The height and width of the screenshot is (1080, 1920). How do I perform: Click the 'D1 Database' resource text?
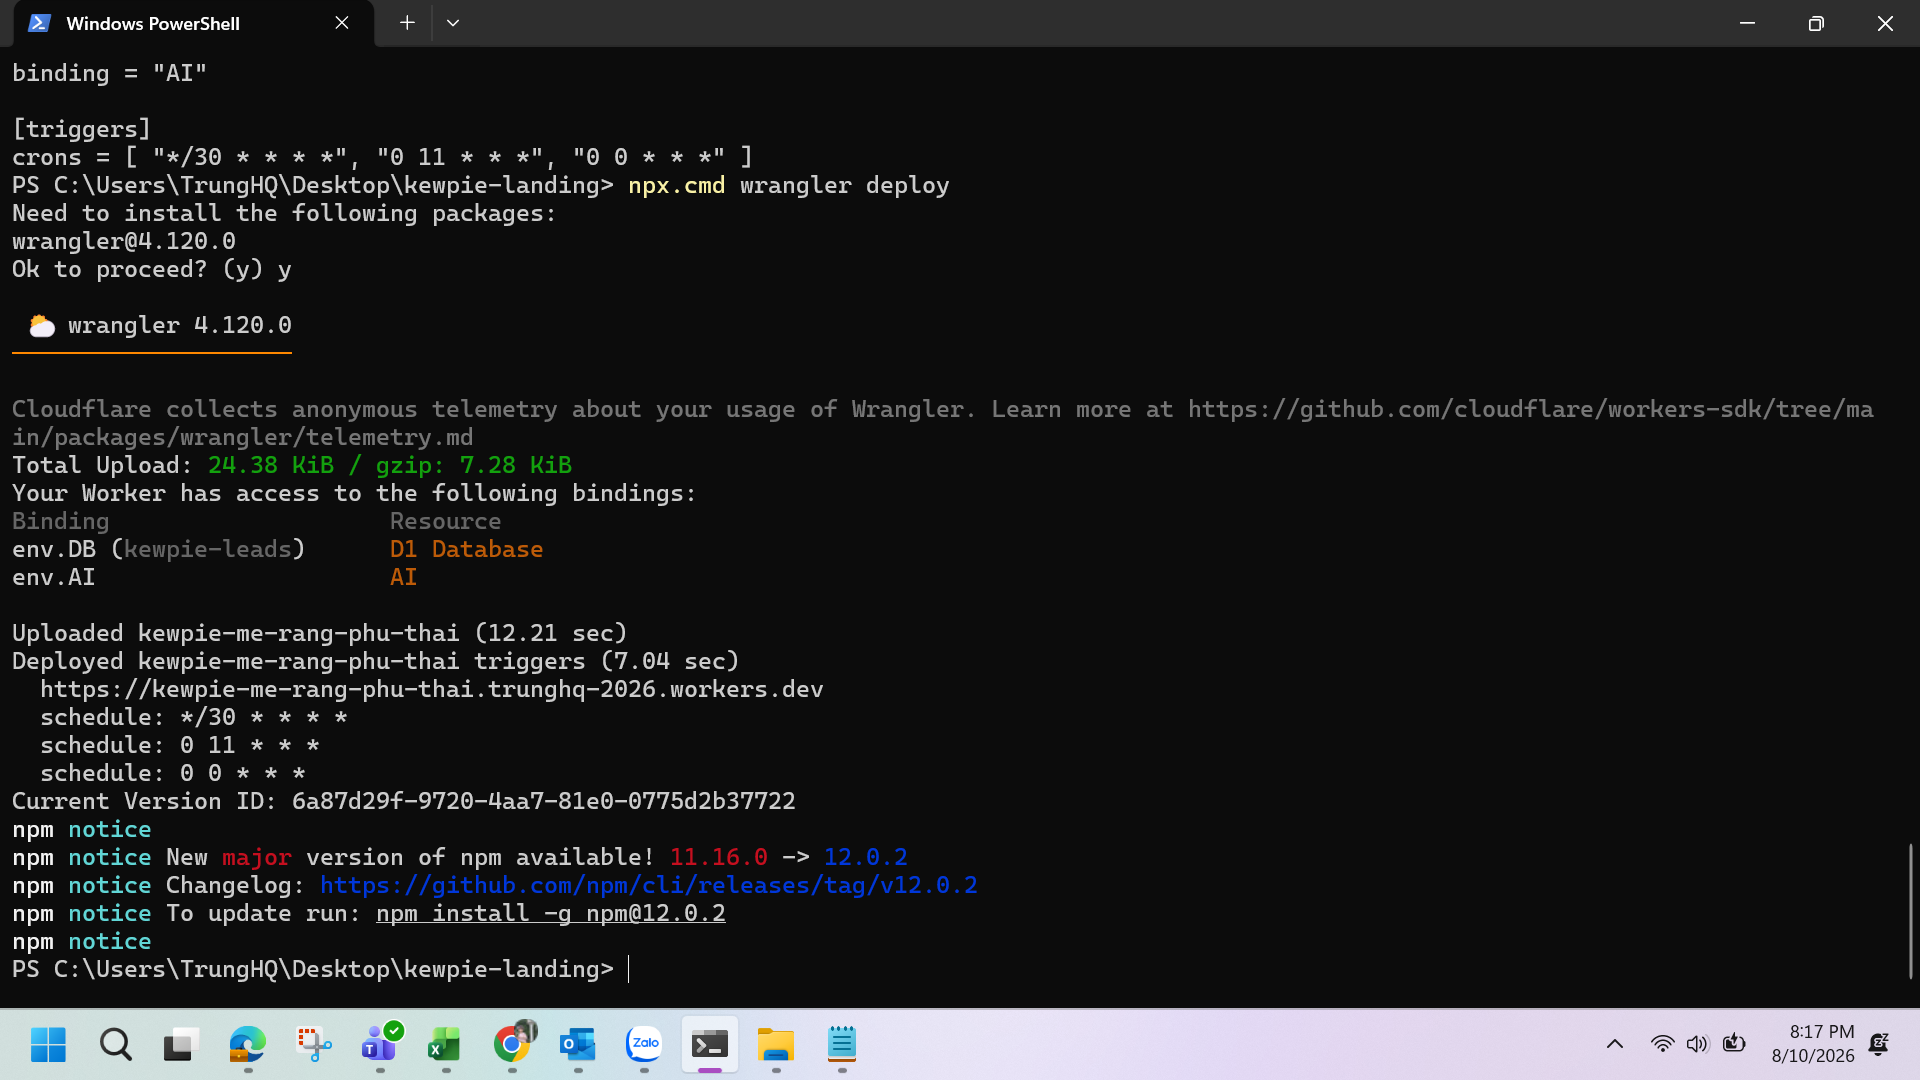coord(467,550)
